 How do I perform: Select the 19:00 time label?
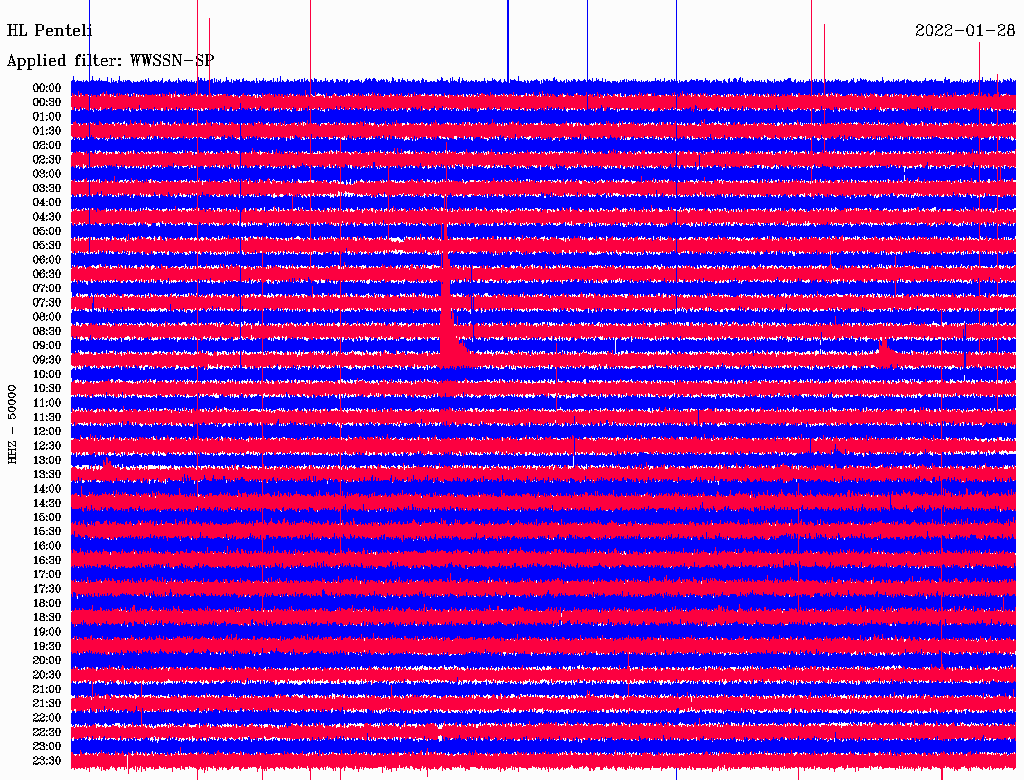pyautogui.click(x=47, y=632)
